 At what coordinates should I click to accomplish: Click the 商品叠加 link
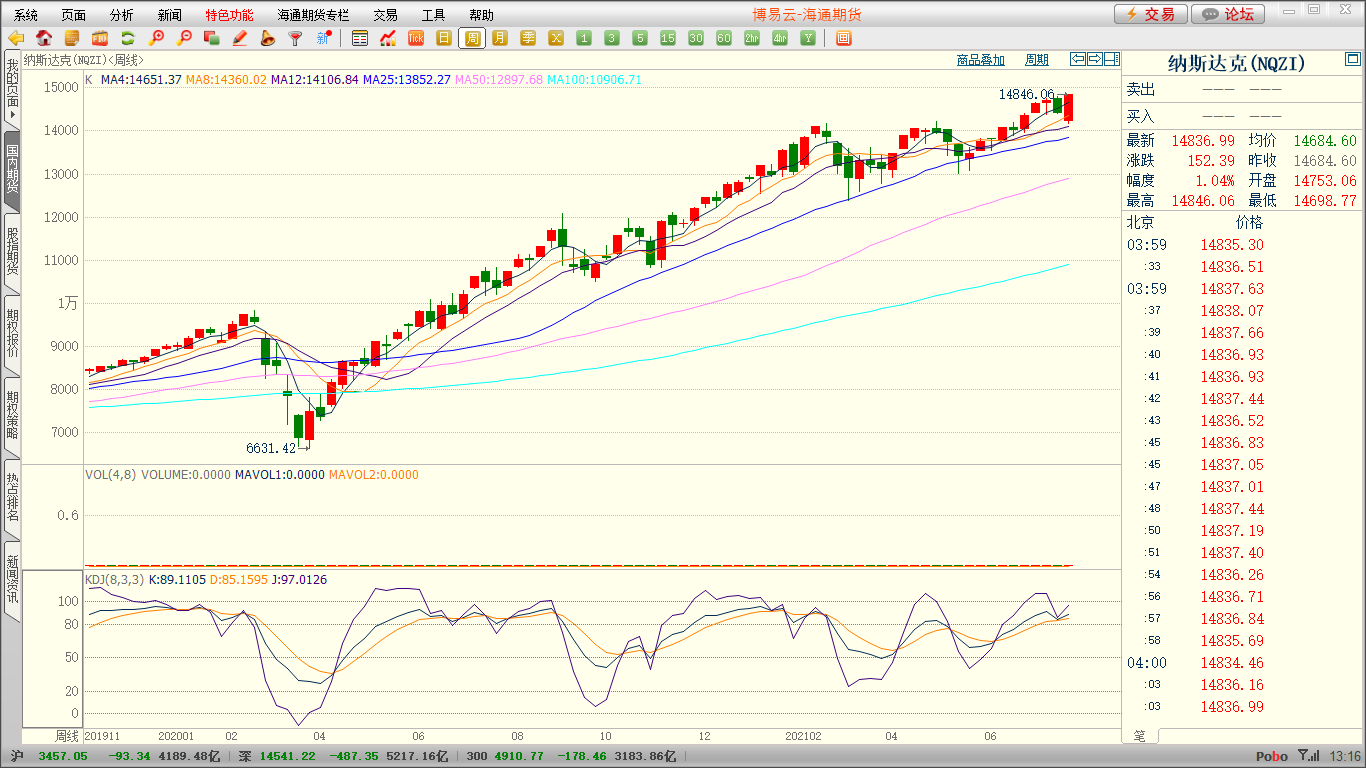coord(981,60)
